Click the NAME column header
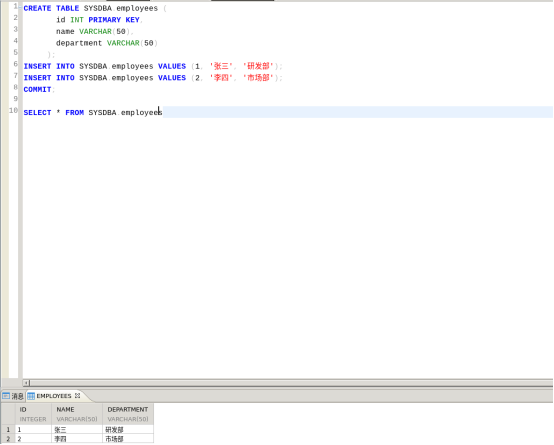554x445 pixels. click(x=77, y=414)
